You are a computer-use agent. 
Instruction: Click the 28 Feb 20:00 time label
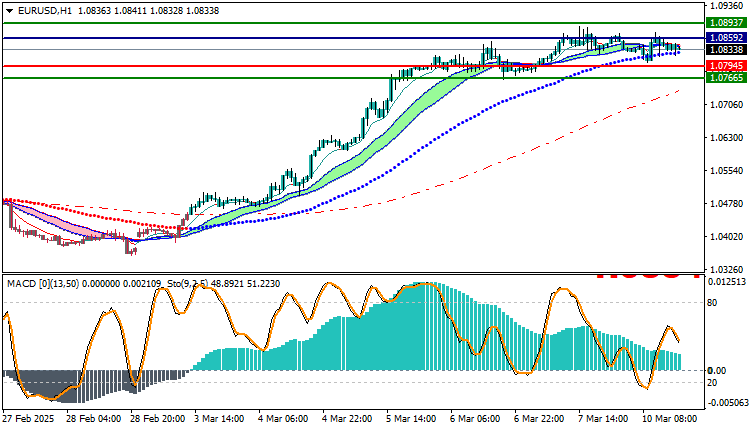[x=157, y=419]
